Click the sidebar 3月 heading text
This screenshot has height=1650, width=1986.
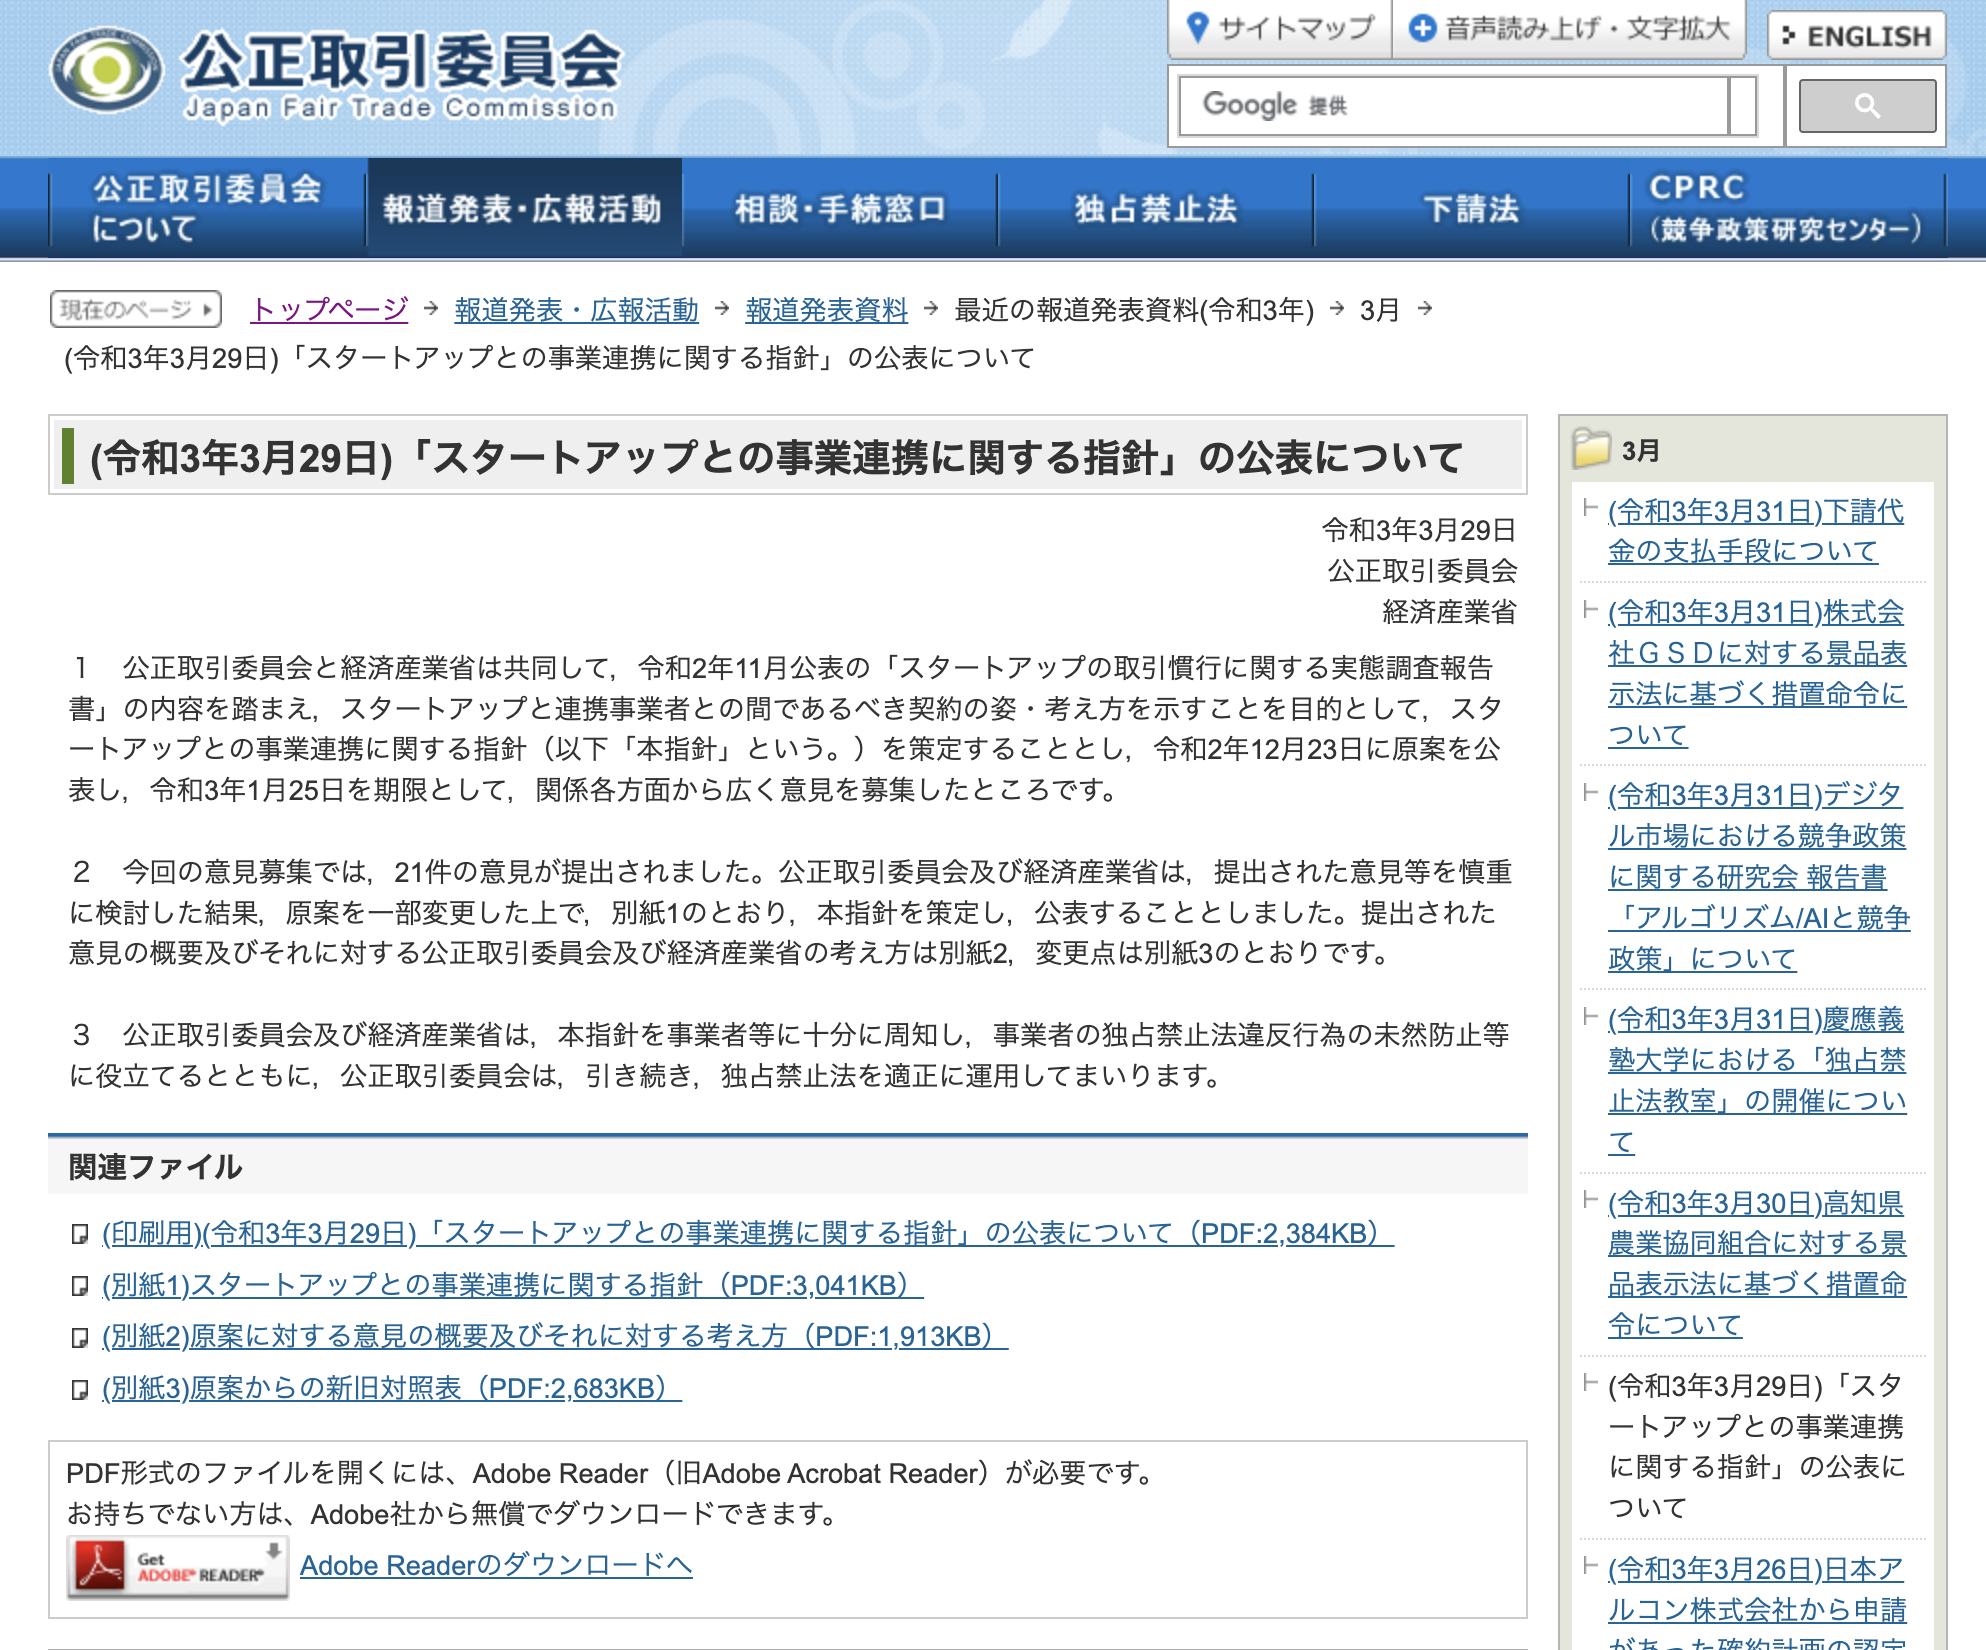[x=1640, y=450]
